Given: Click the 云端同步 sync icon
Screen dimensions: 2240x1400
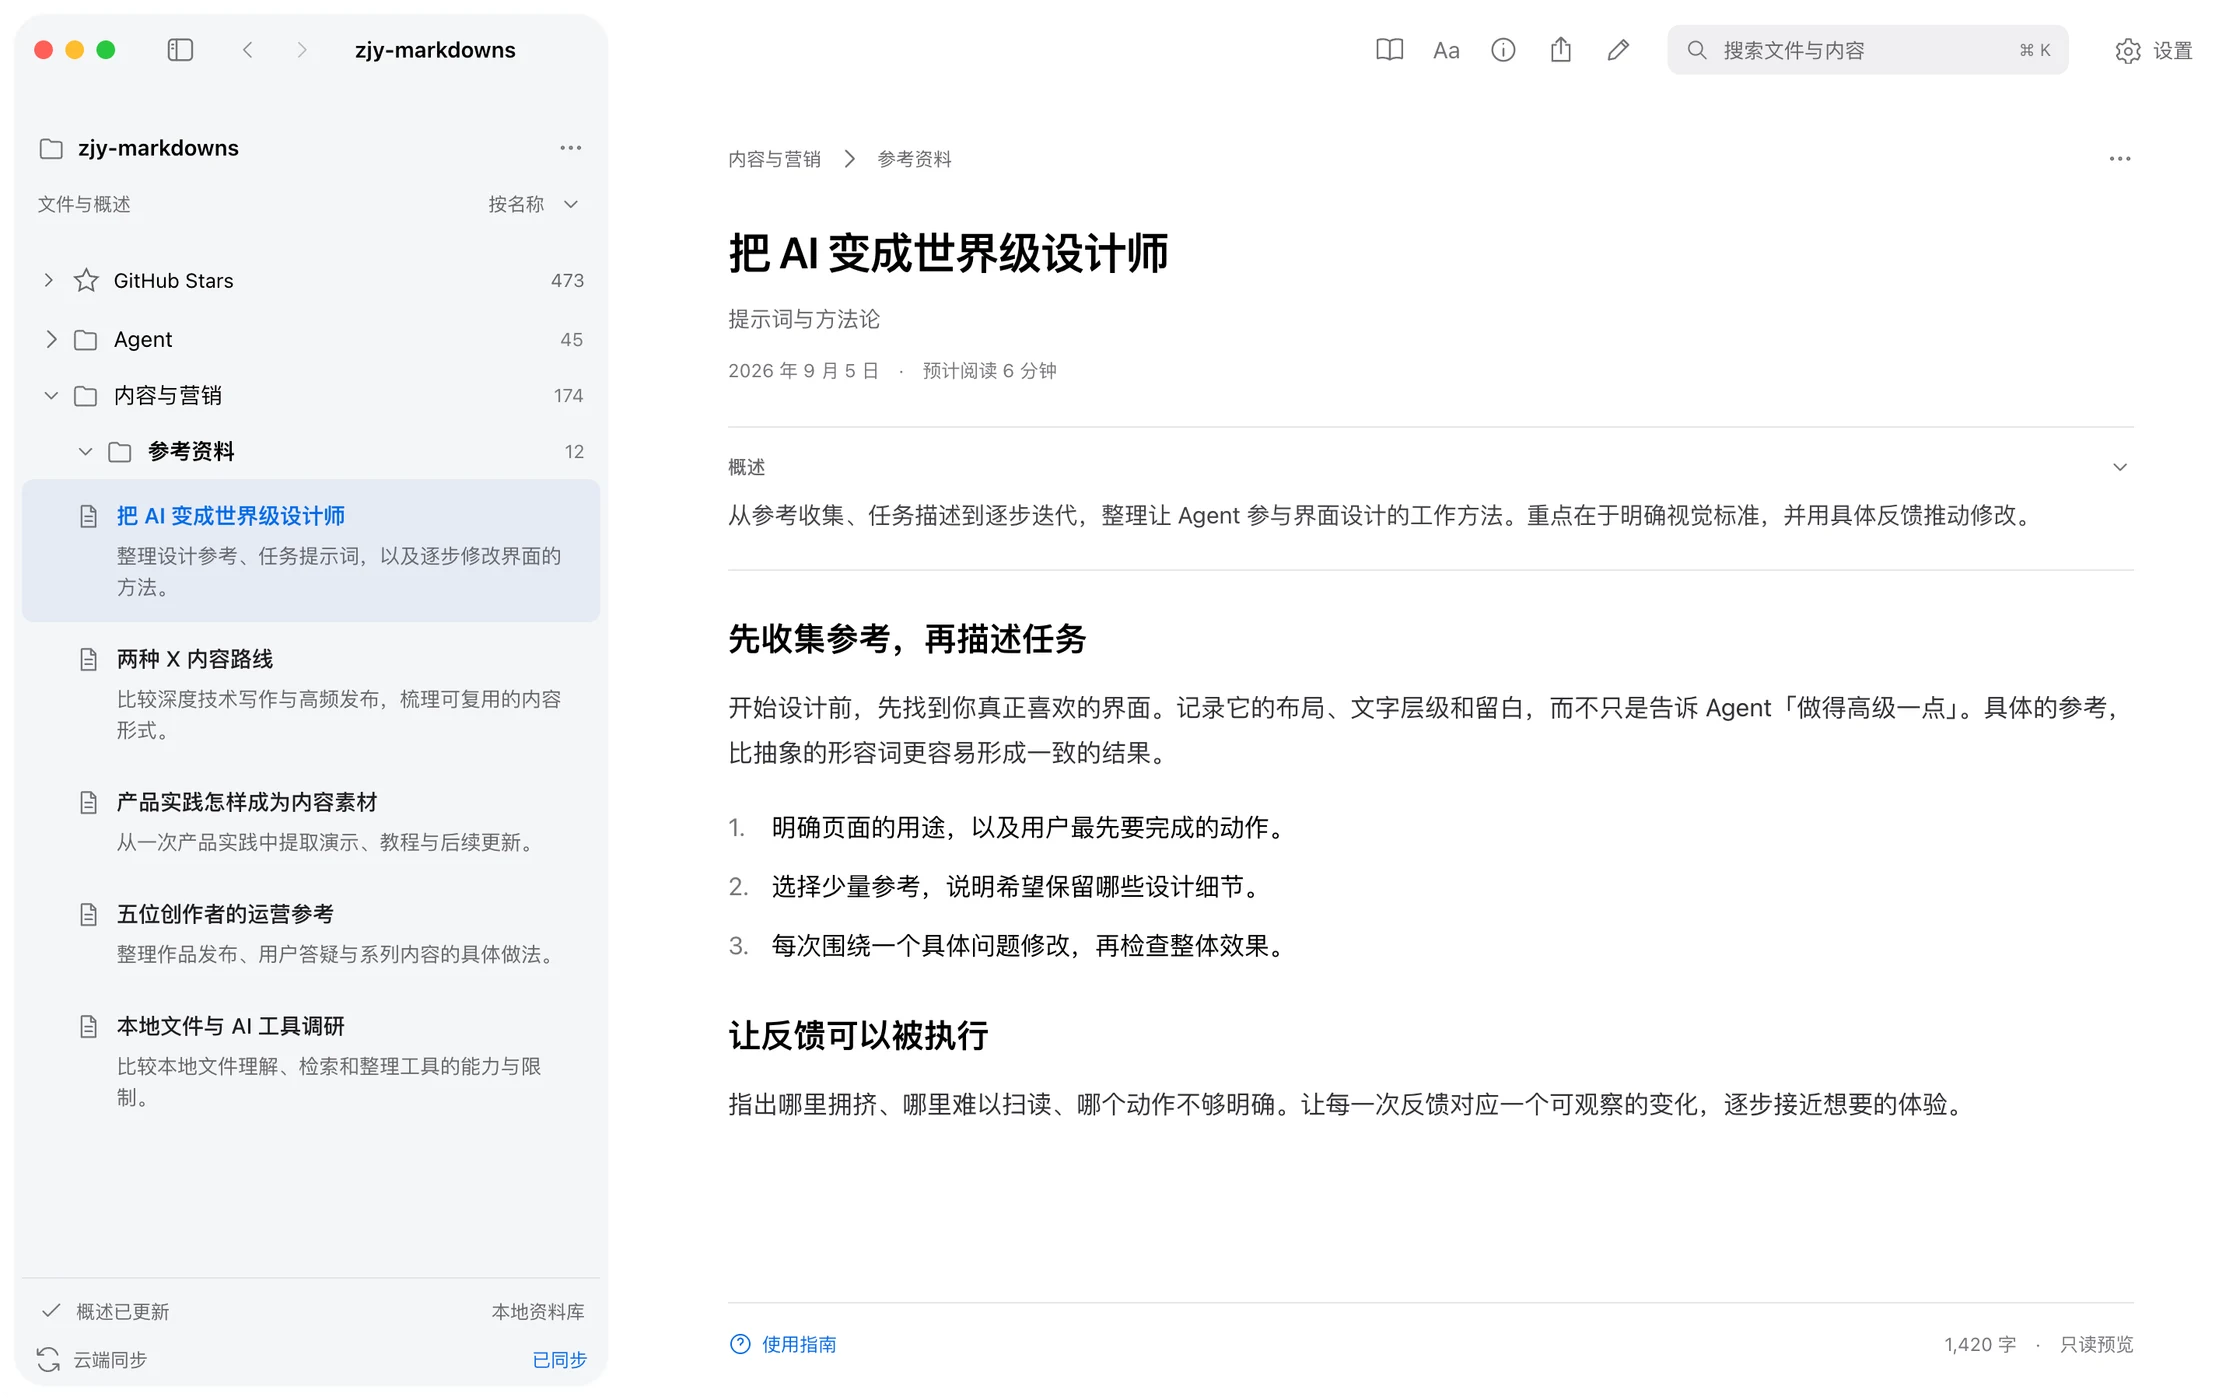Looking at the screenshot, I should pyautogui.click(x=48, y=1359).
